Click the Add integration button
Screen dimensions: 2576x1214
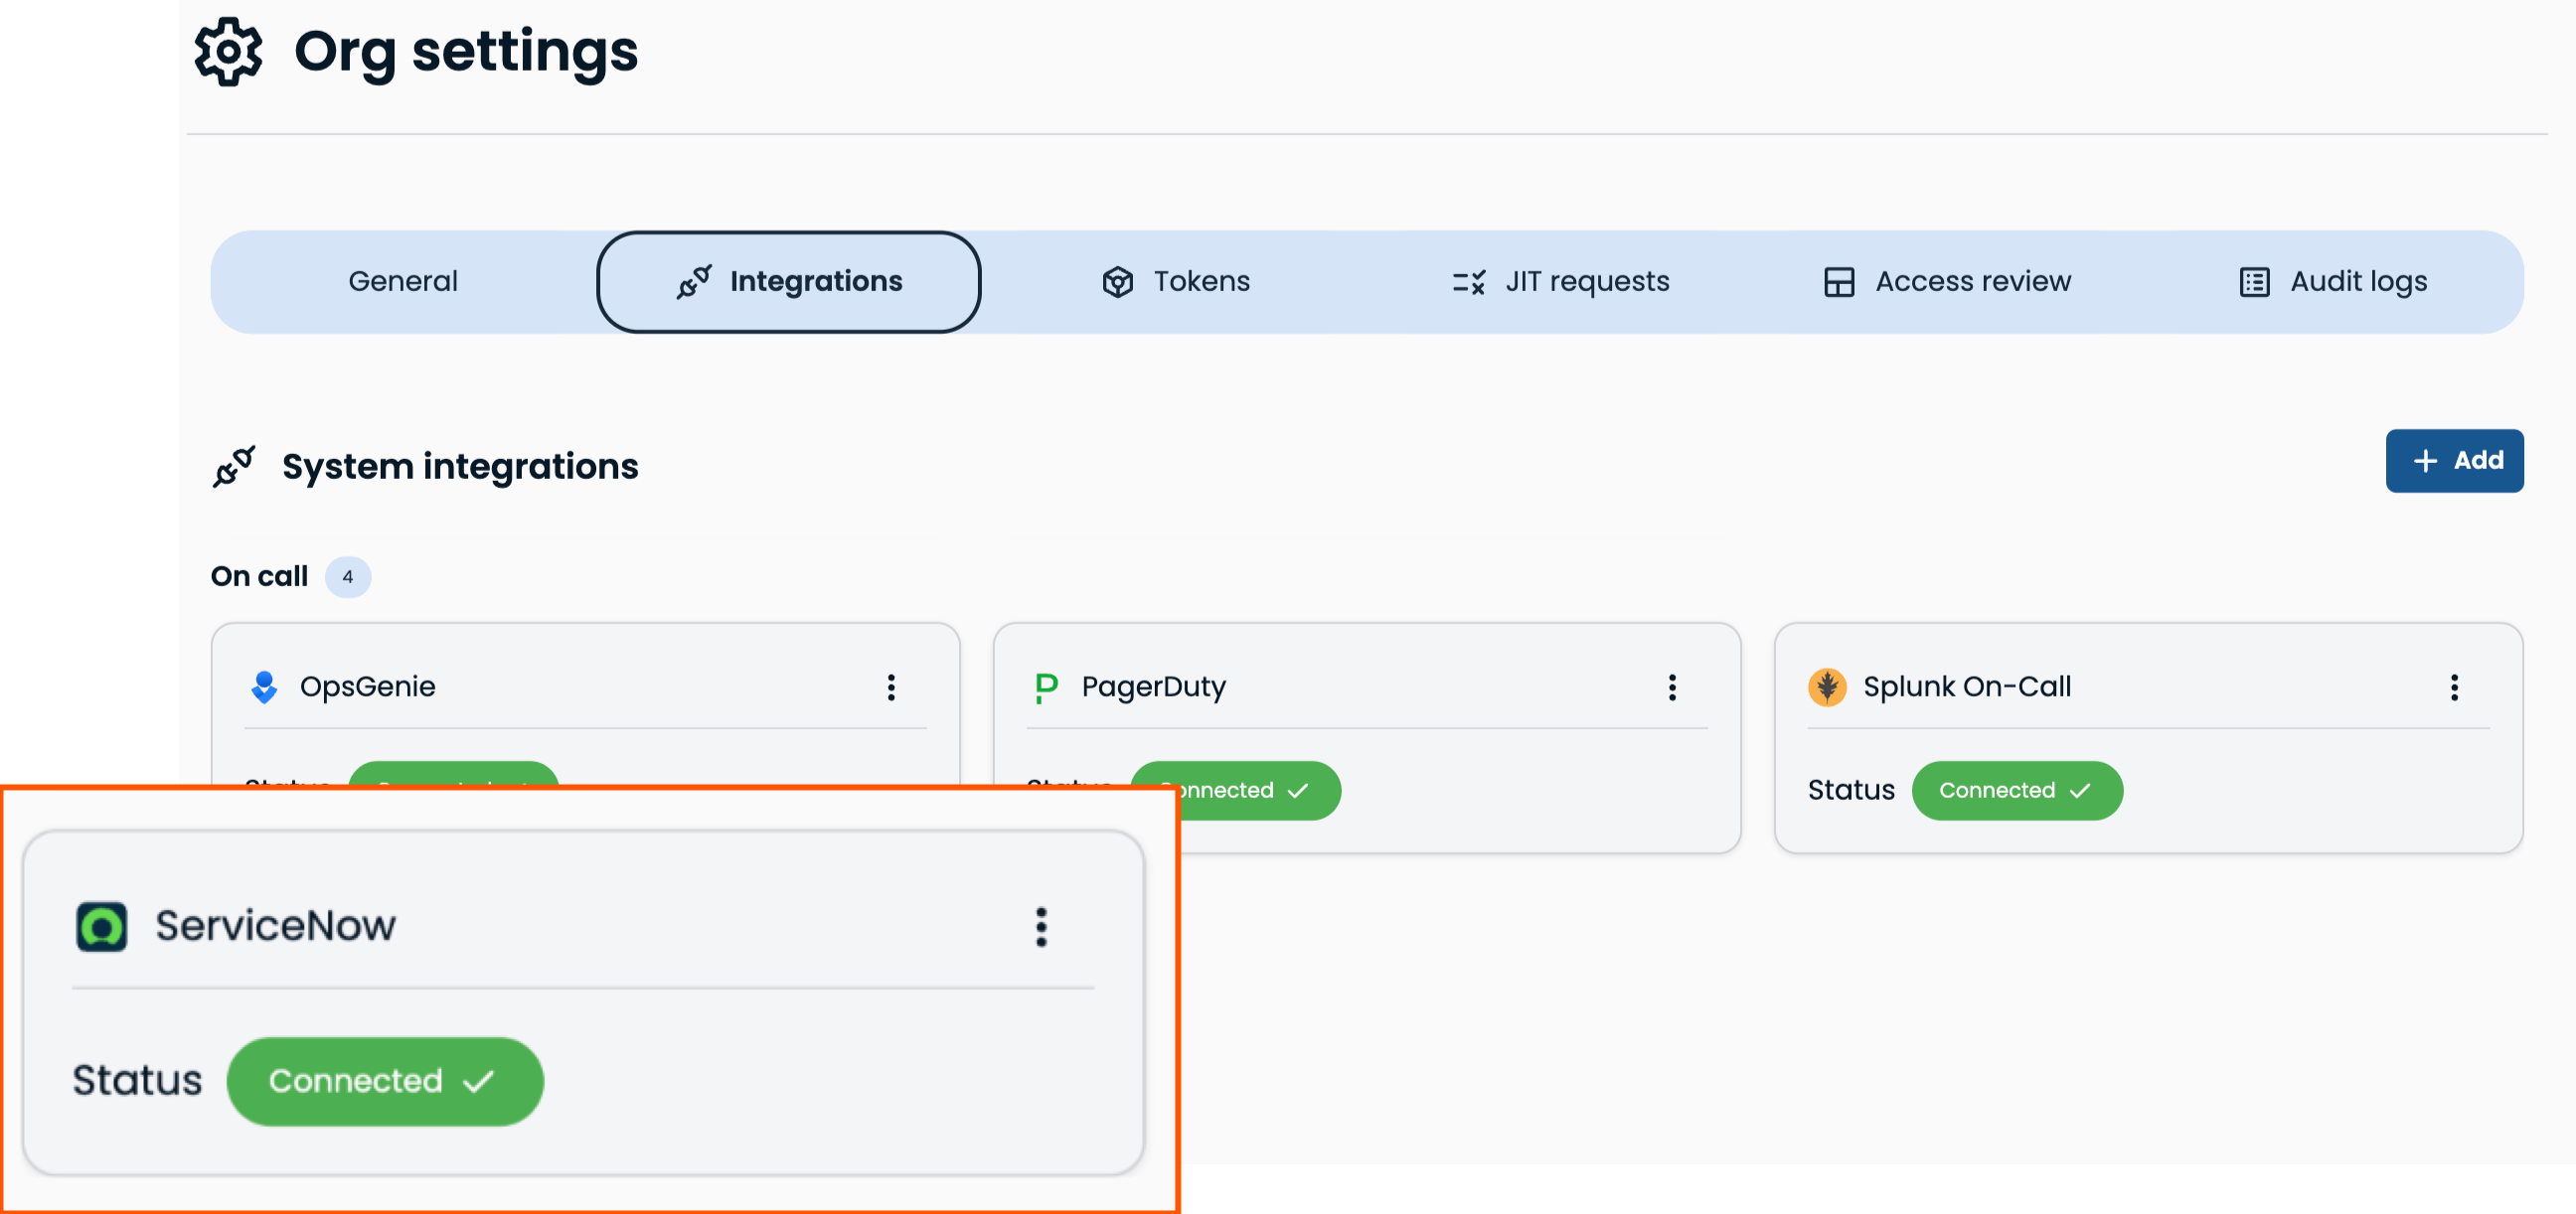click(x=2454, y=461)
